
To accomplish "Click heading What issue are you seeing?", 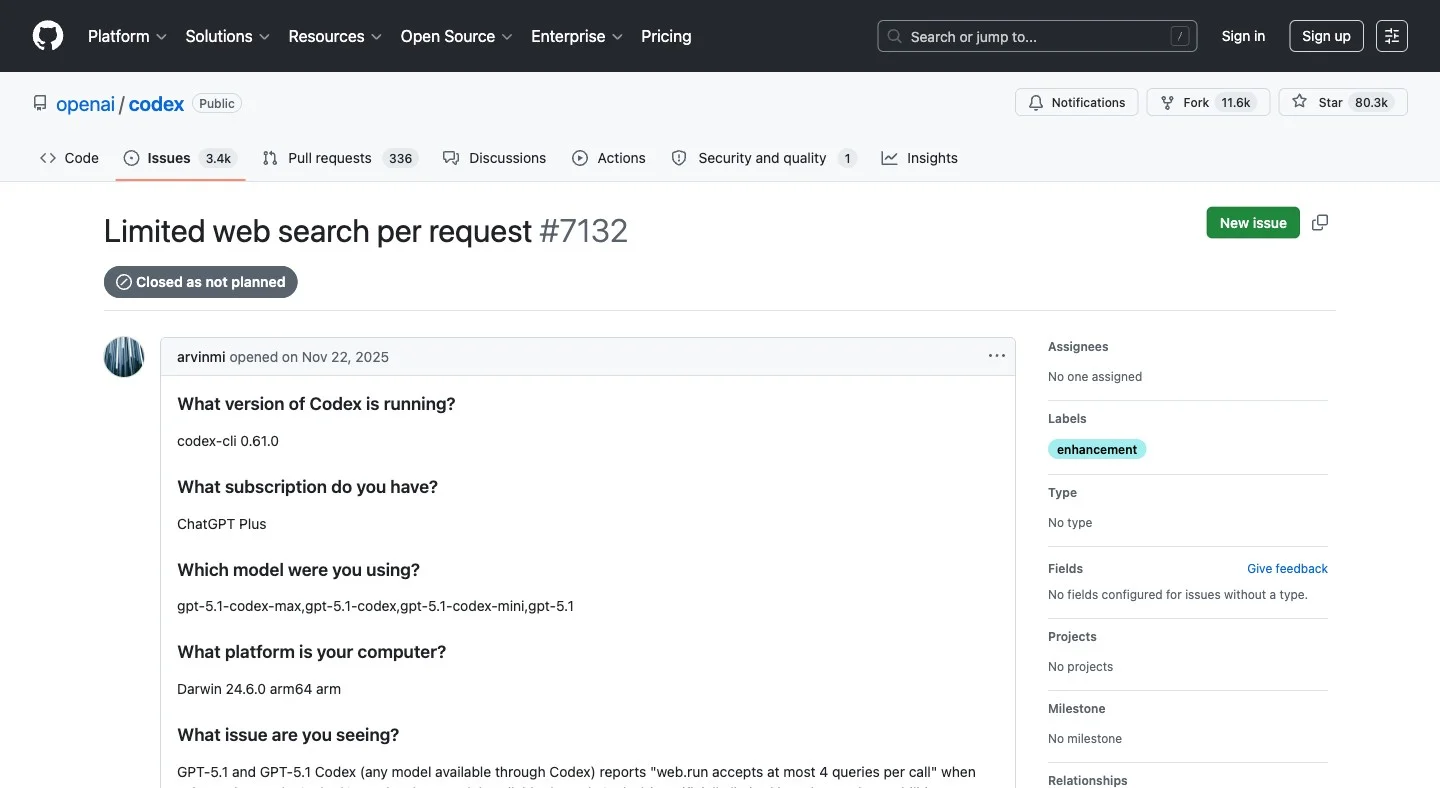I will 288,735.
